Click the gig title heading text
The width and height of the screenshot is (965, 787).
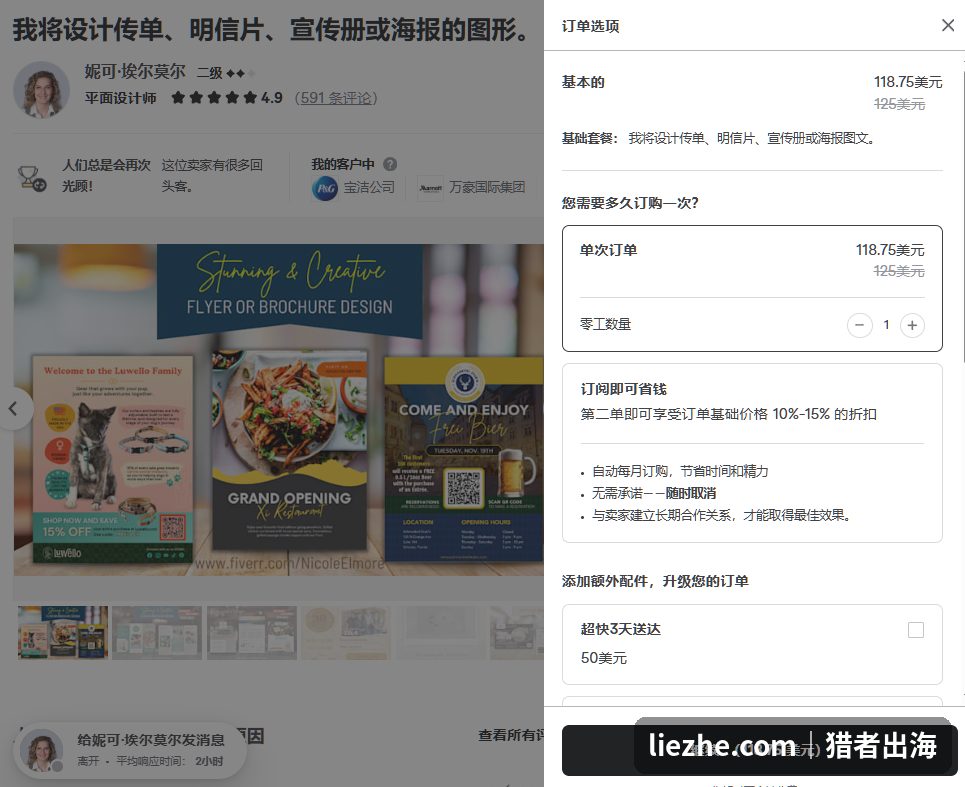coord(271,30)
